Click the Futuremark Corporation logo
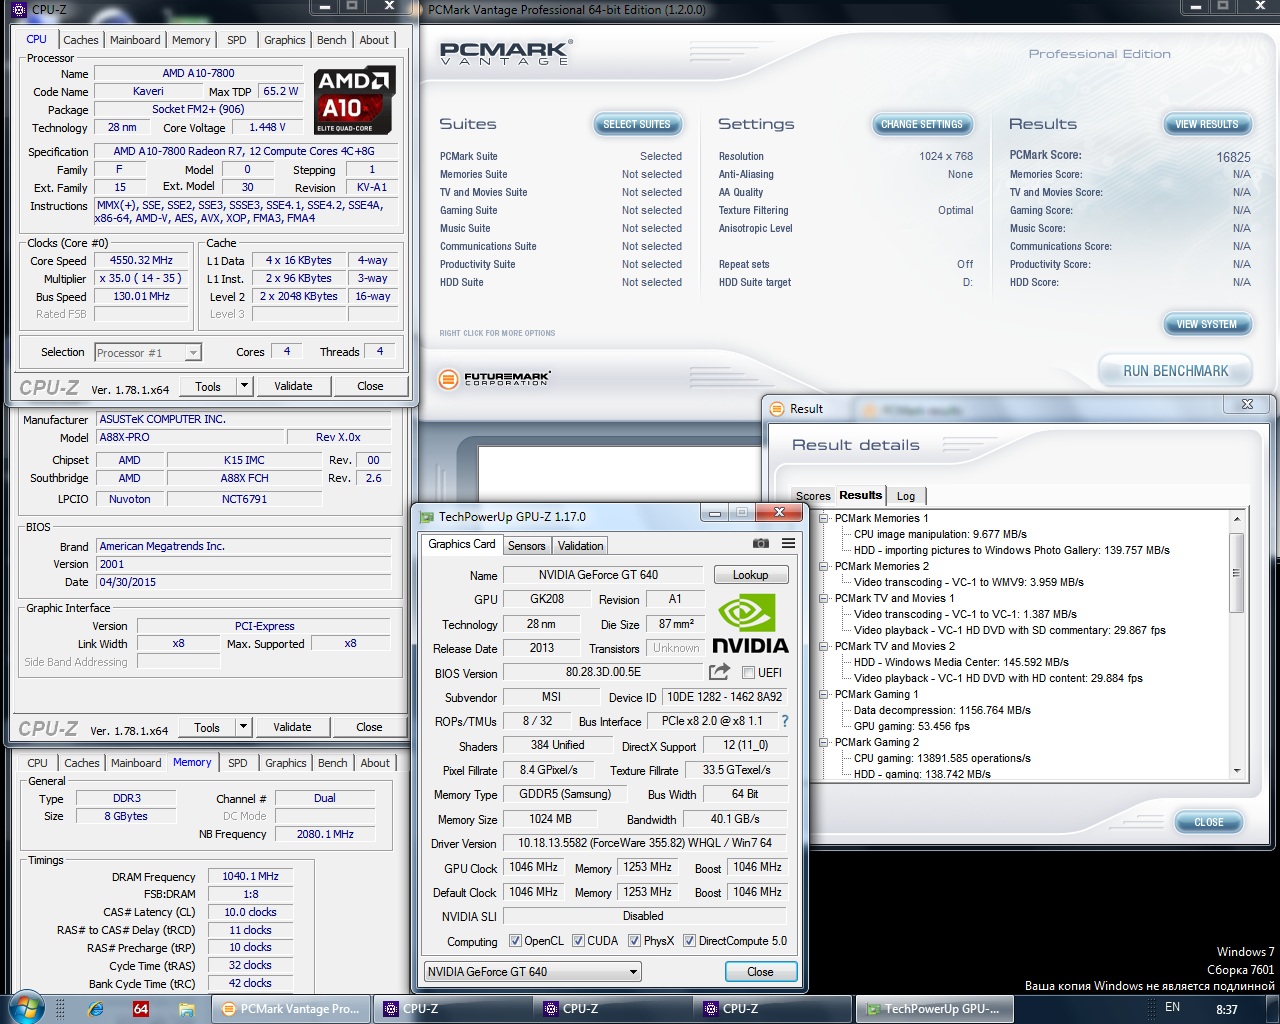1280x1024 pixels. click(496, 379)
